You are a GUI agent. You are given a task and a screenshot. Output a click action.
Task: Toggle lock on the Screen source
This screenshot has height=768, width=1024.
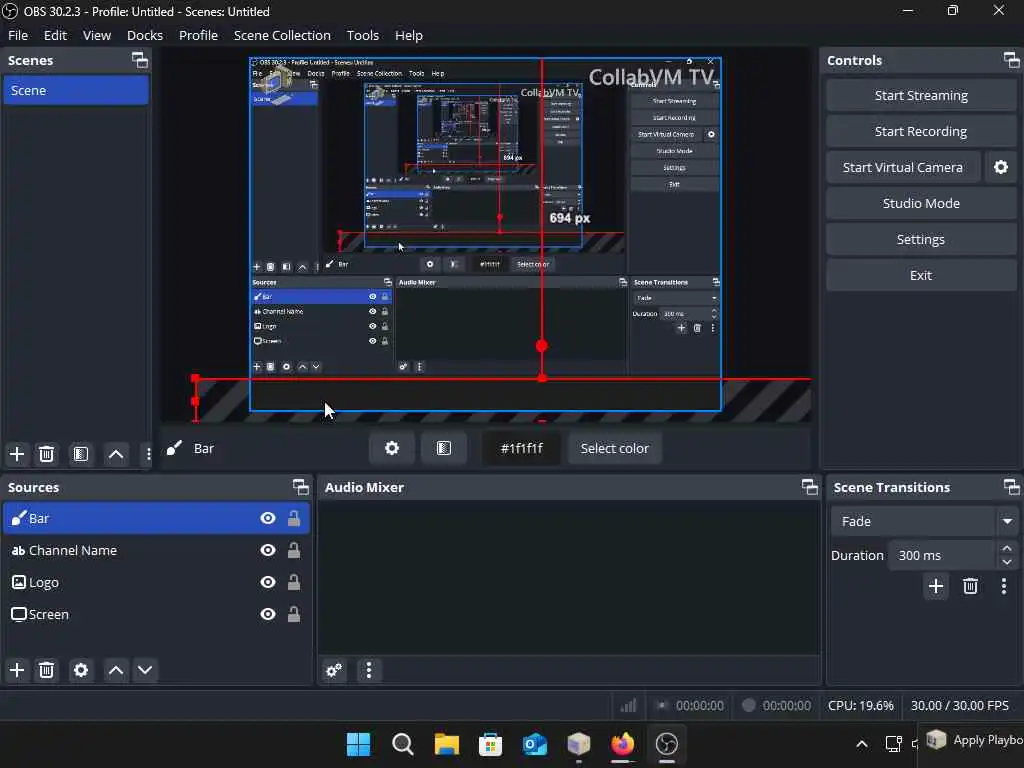pos(294,614)
